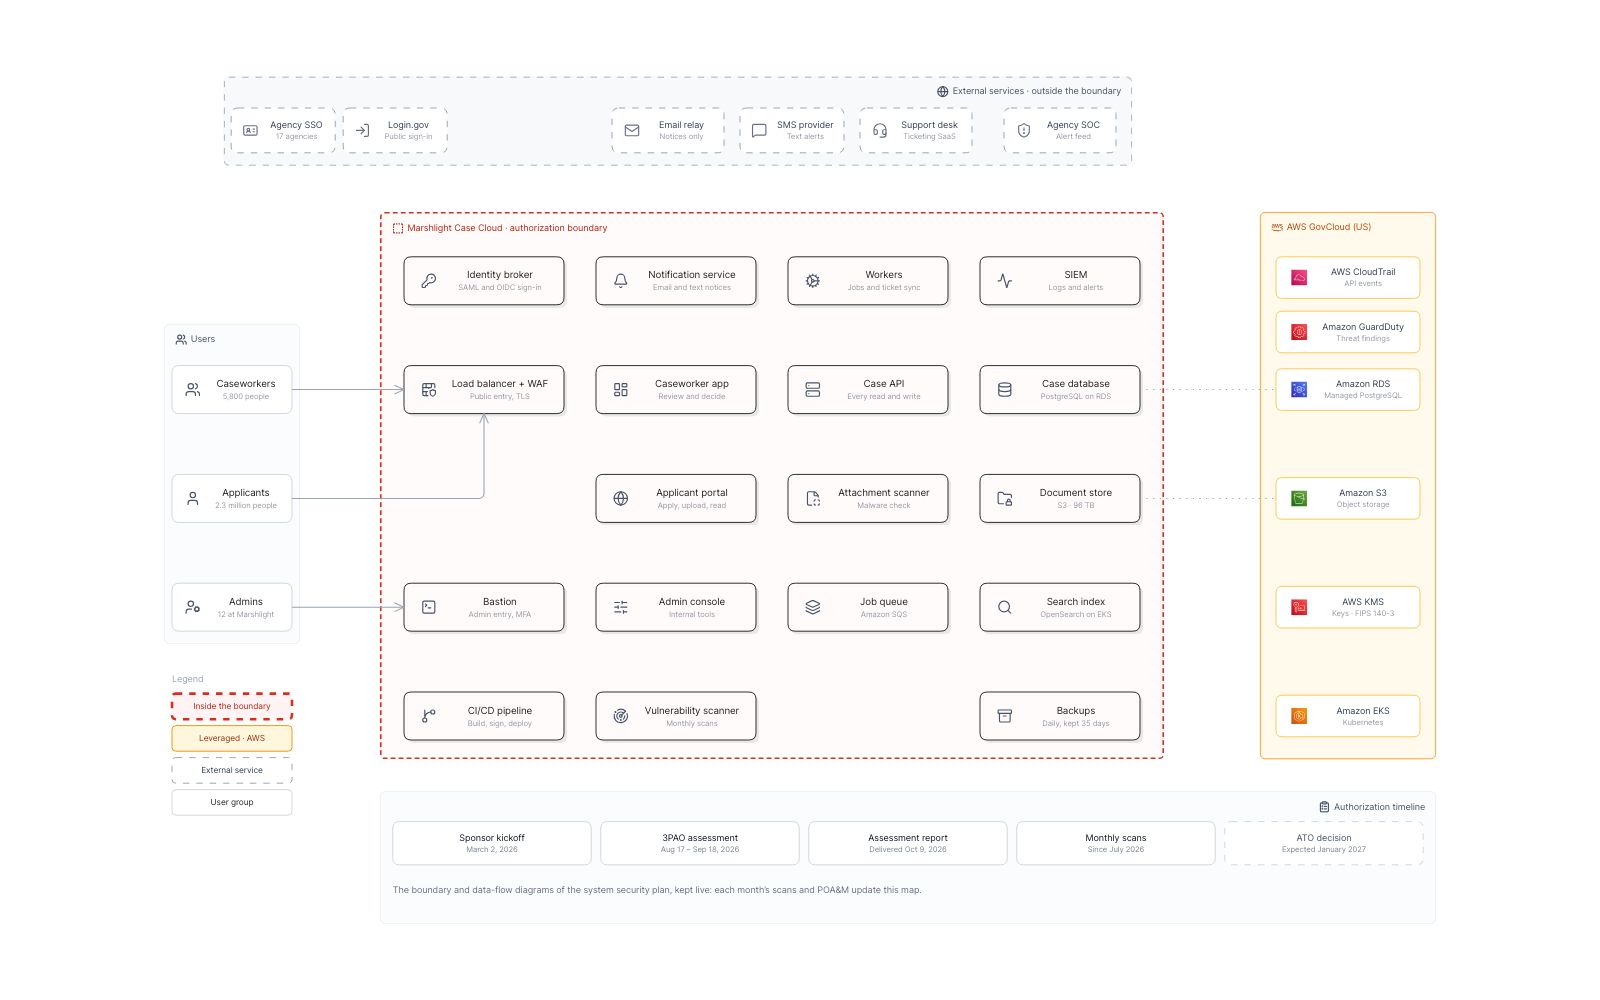The height and width of the screenshot is (1000, 1600).
Task: Click the External service legend item
Action: pyautogui.click(x=232, y=771)
